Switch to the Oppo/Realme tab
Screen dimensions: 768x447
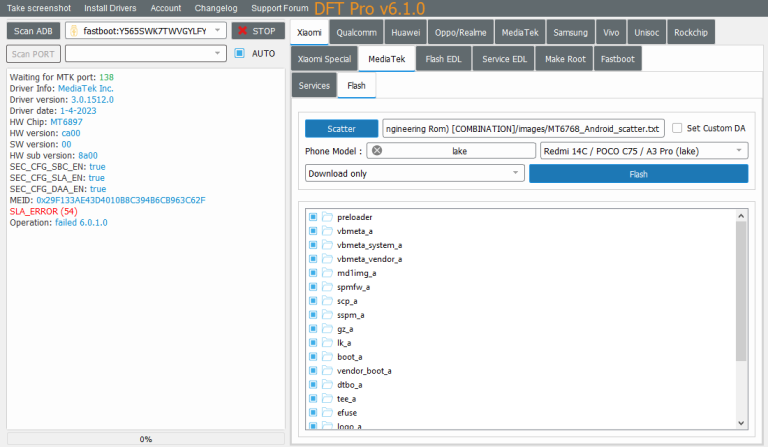(460, 32)
